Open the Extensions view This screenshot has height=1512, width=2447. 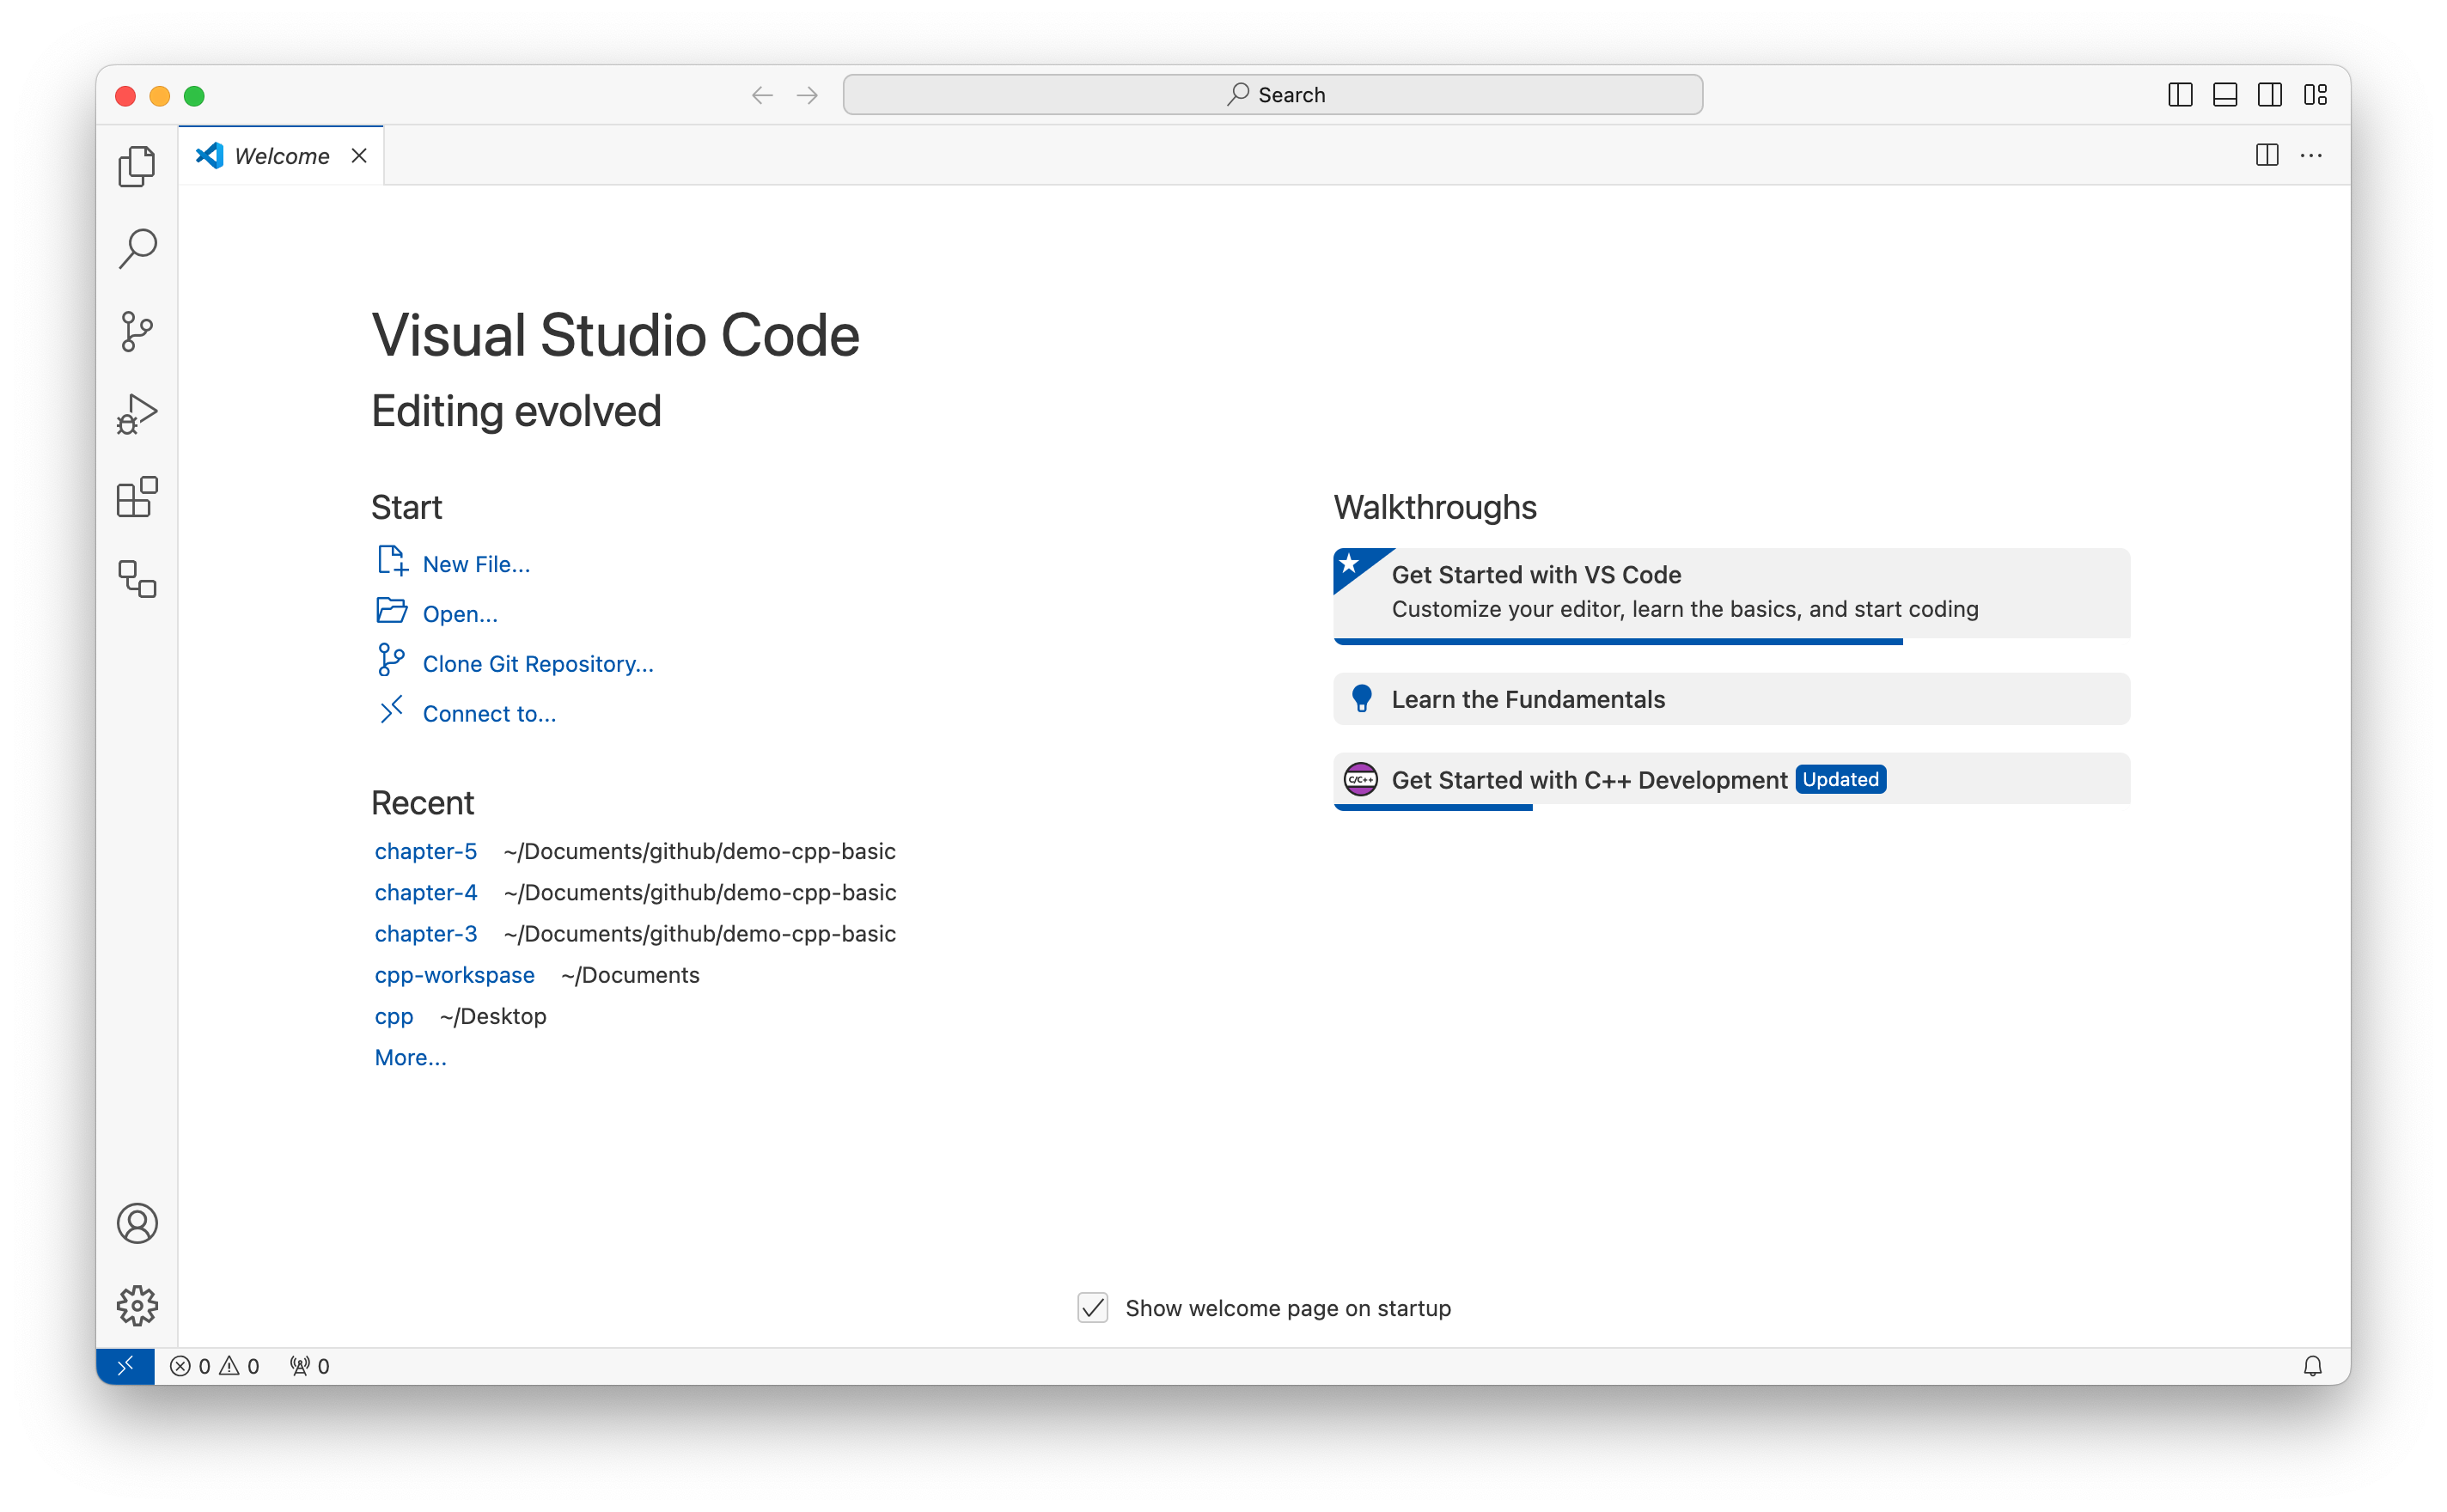coord(137,497)
